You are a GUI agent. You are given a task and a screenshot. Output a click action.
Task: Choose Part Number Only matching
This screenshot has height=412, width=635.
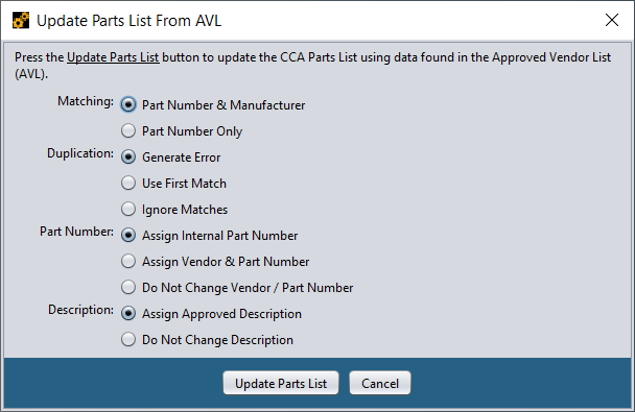128,131
